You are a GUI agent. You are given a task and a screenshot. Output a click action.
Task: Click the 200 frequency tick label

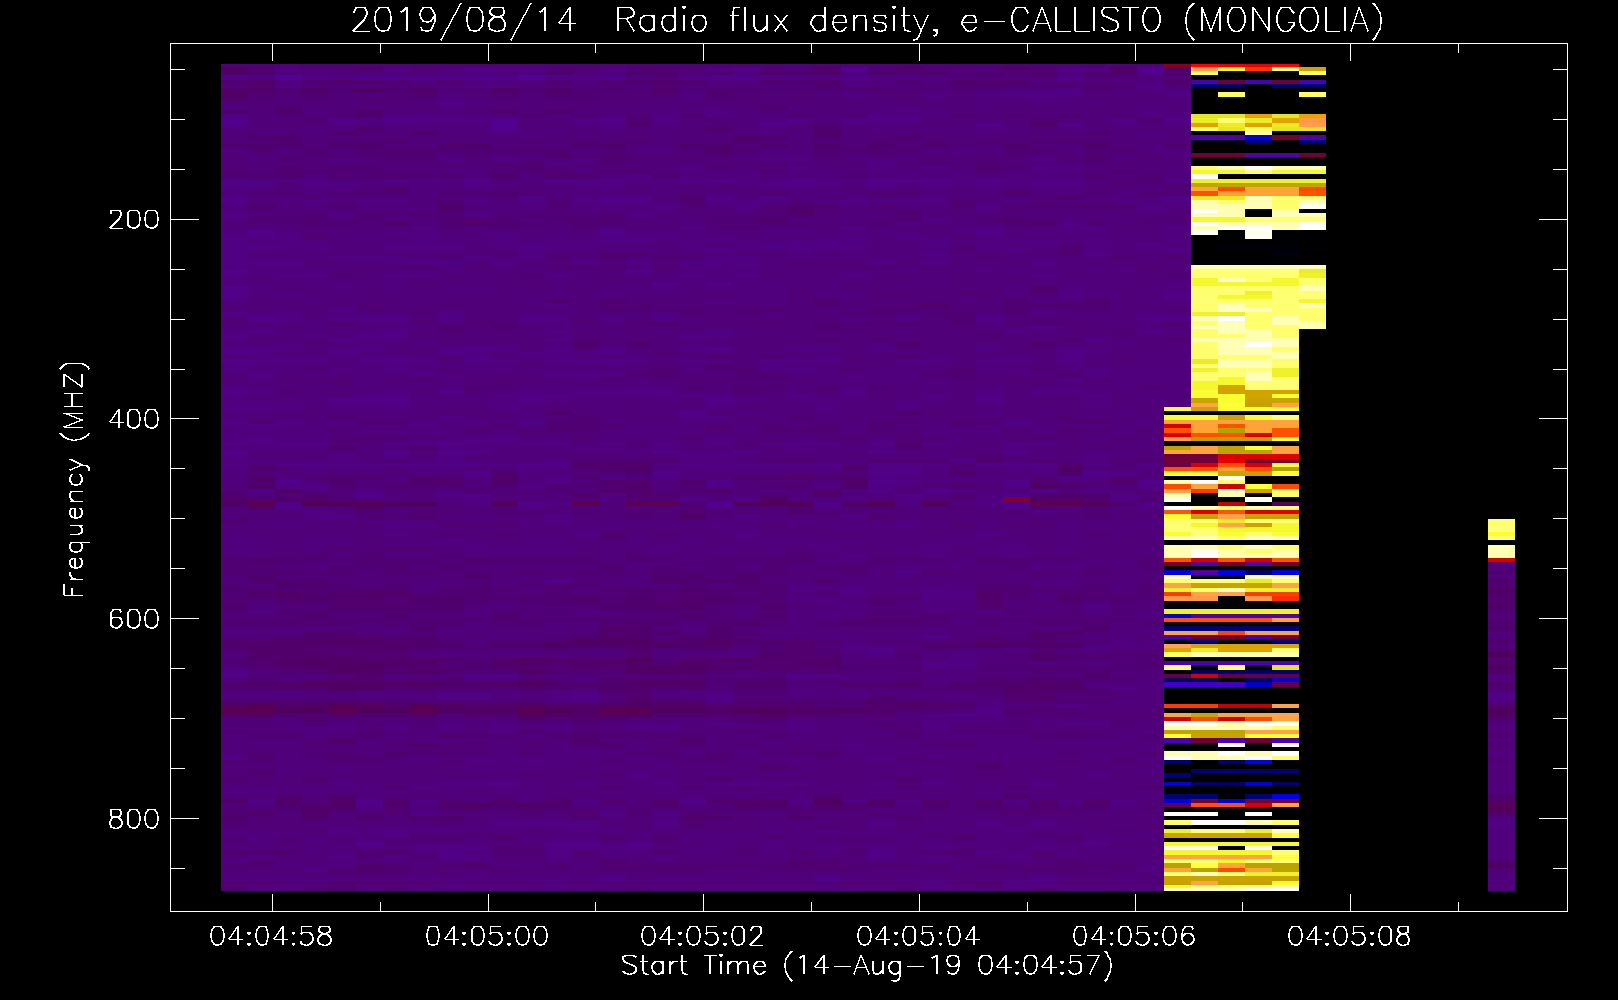coord(134,220)
